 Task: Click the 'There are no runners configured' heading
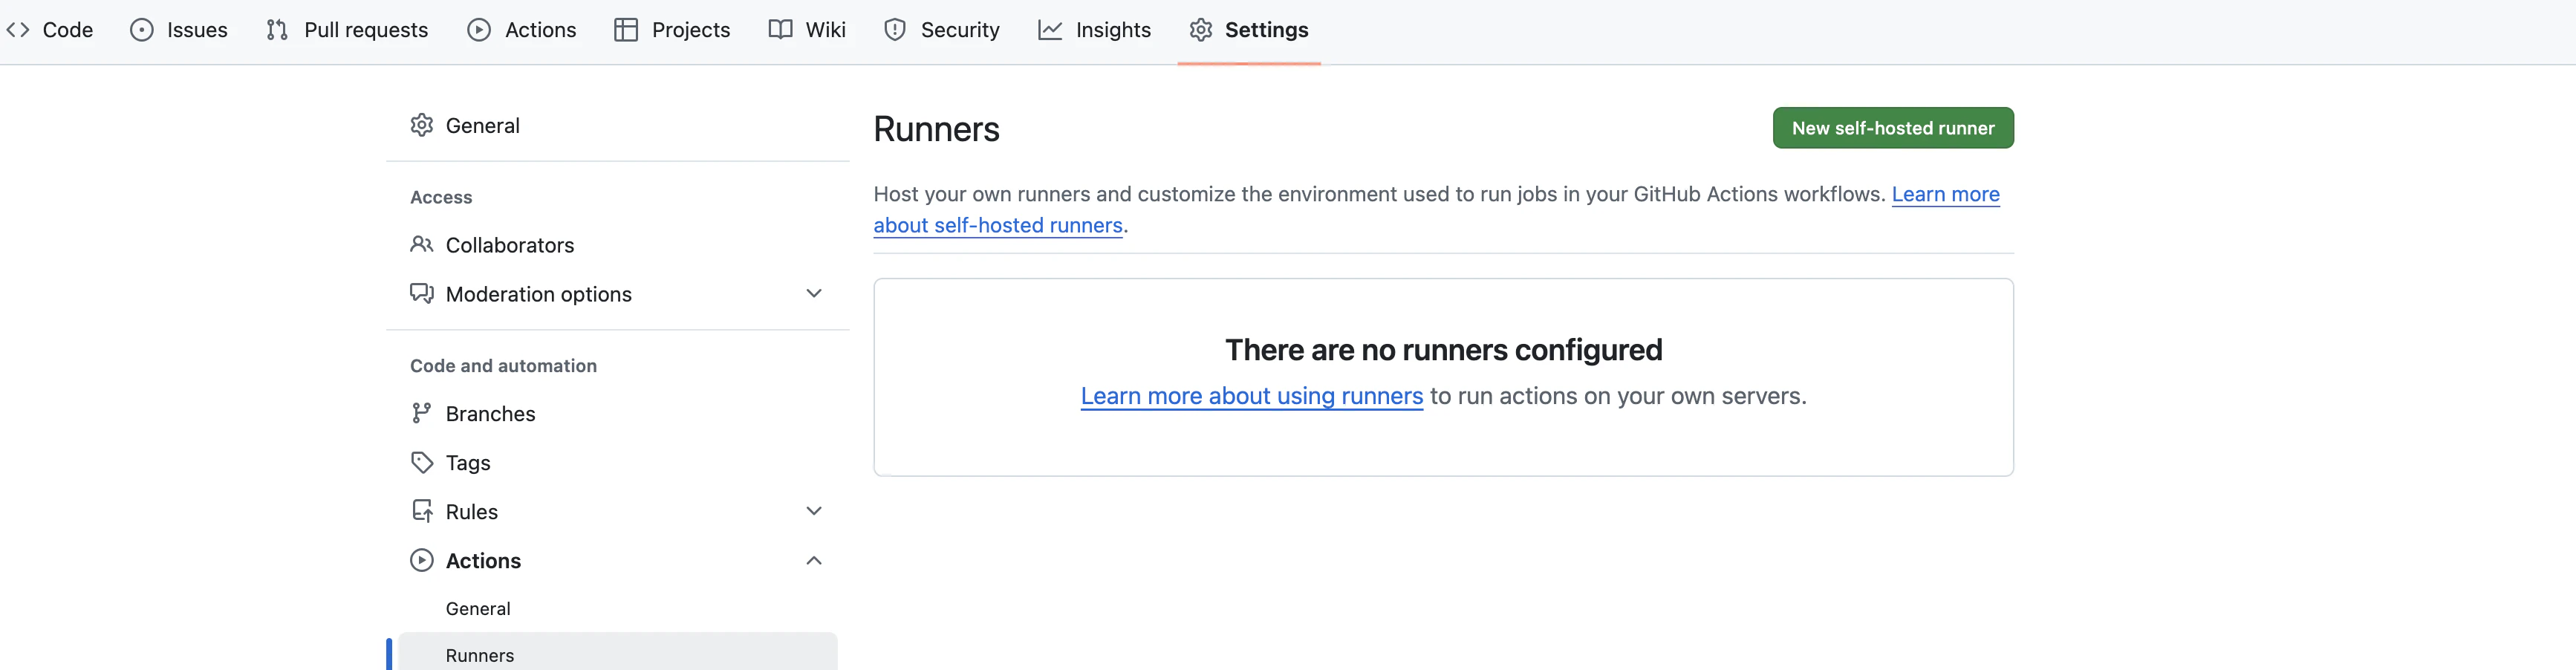(x=1443, y=349)
